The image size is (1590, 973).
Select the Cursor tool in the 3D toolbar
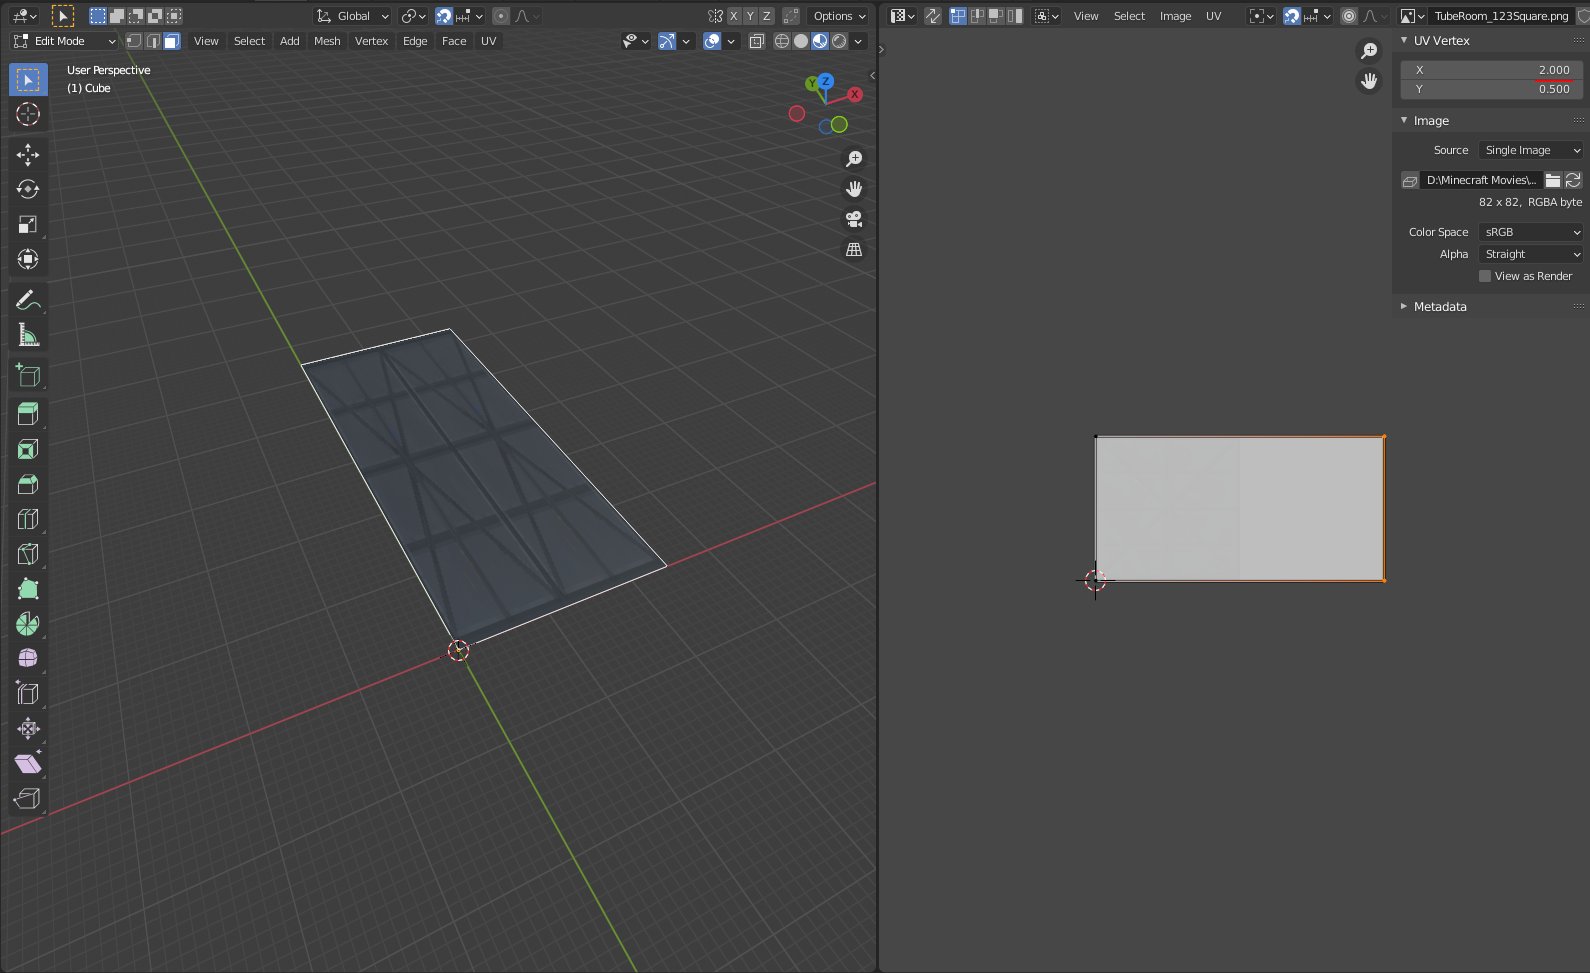pos(28,115)
